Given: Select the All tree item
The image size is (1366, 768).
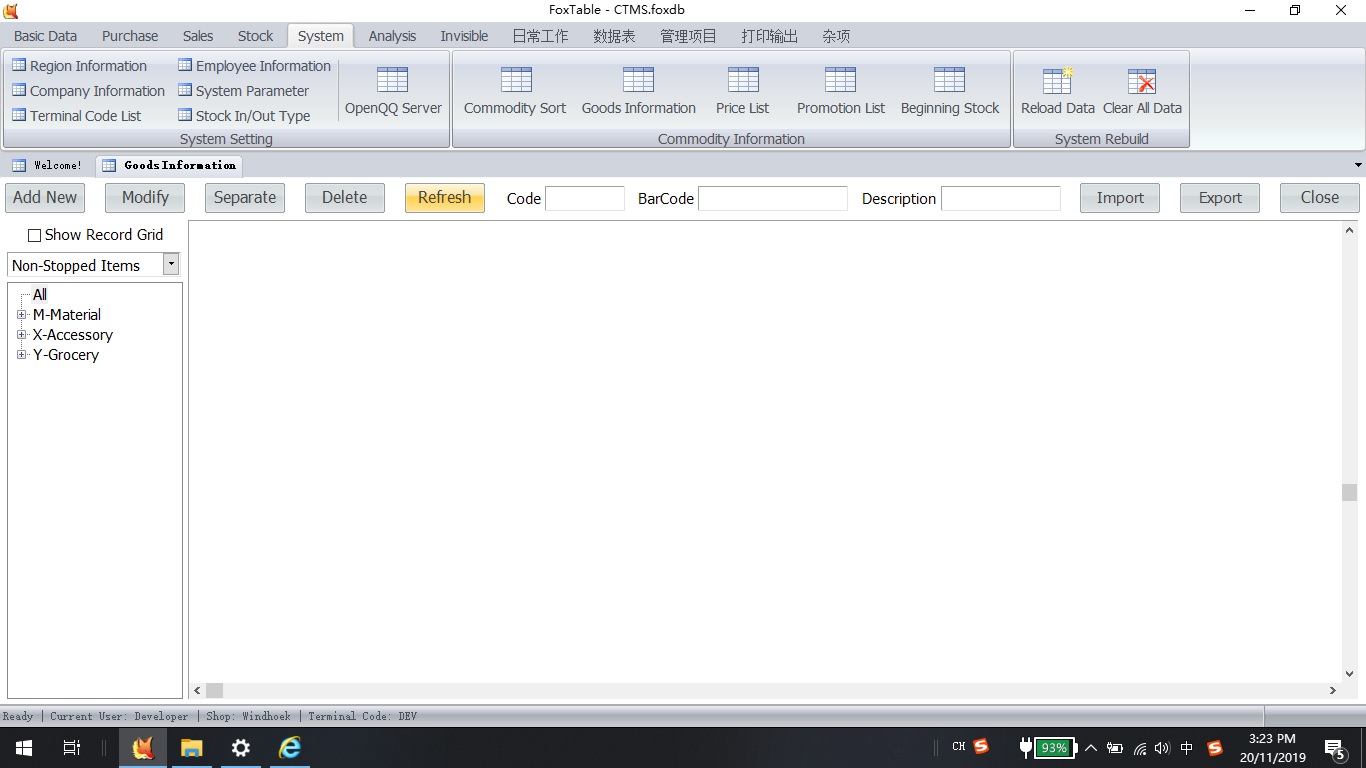Looking at the screenshot, I should [x=40, y=294].
